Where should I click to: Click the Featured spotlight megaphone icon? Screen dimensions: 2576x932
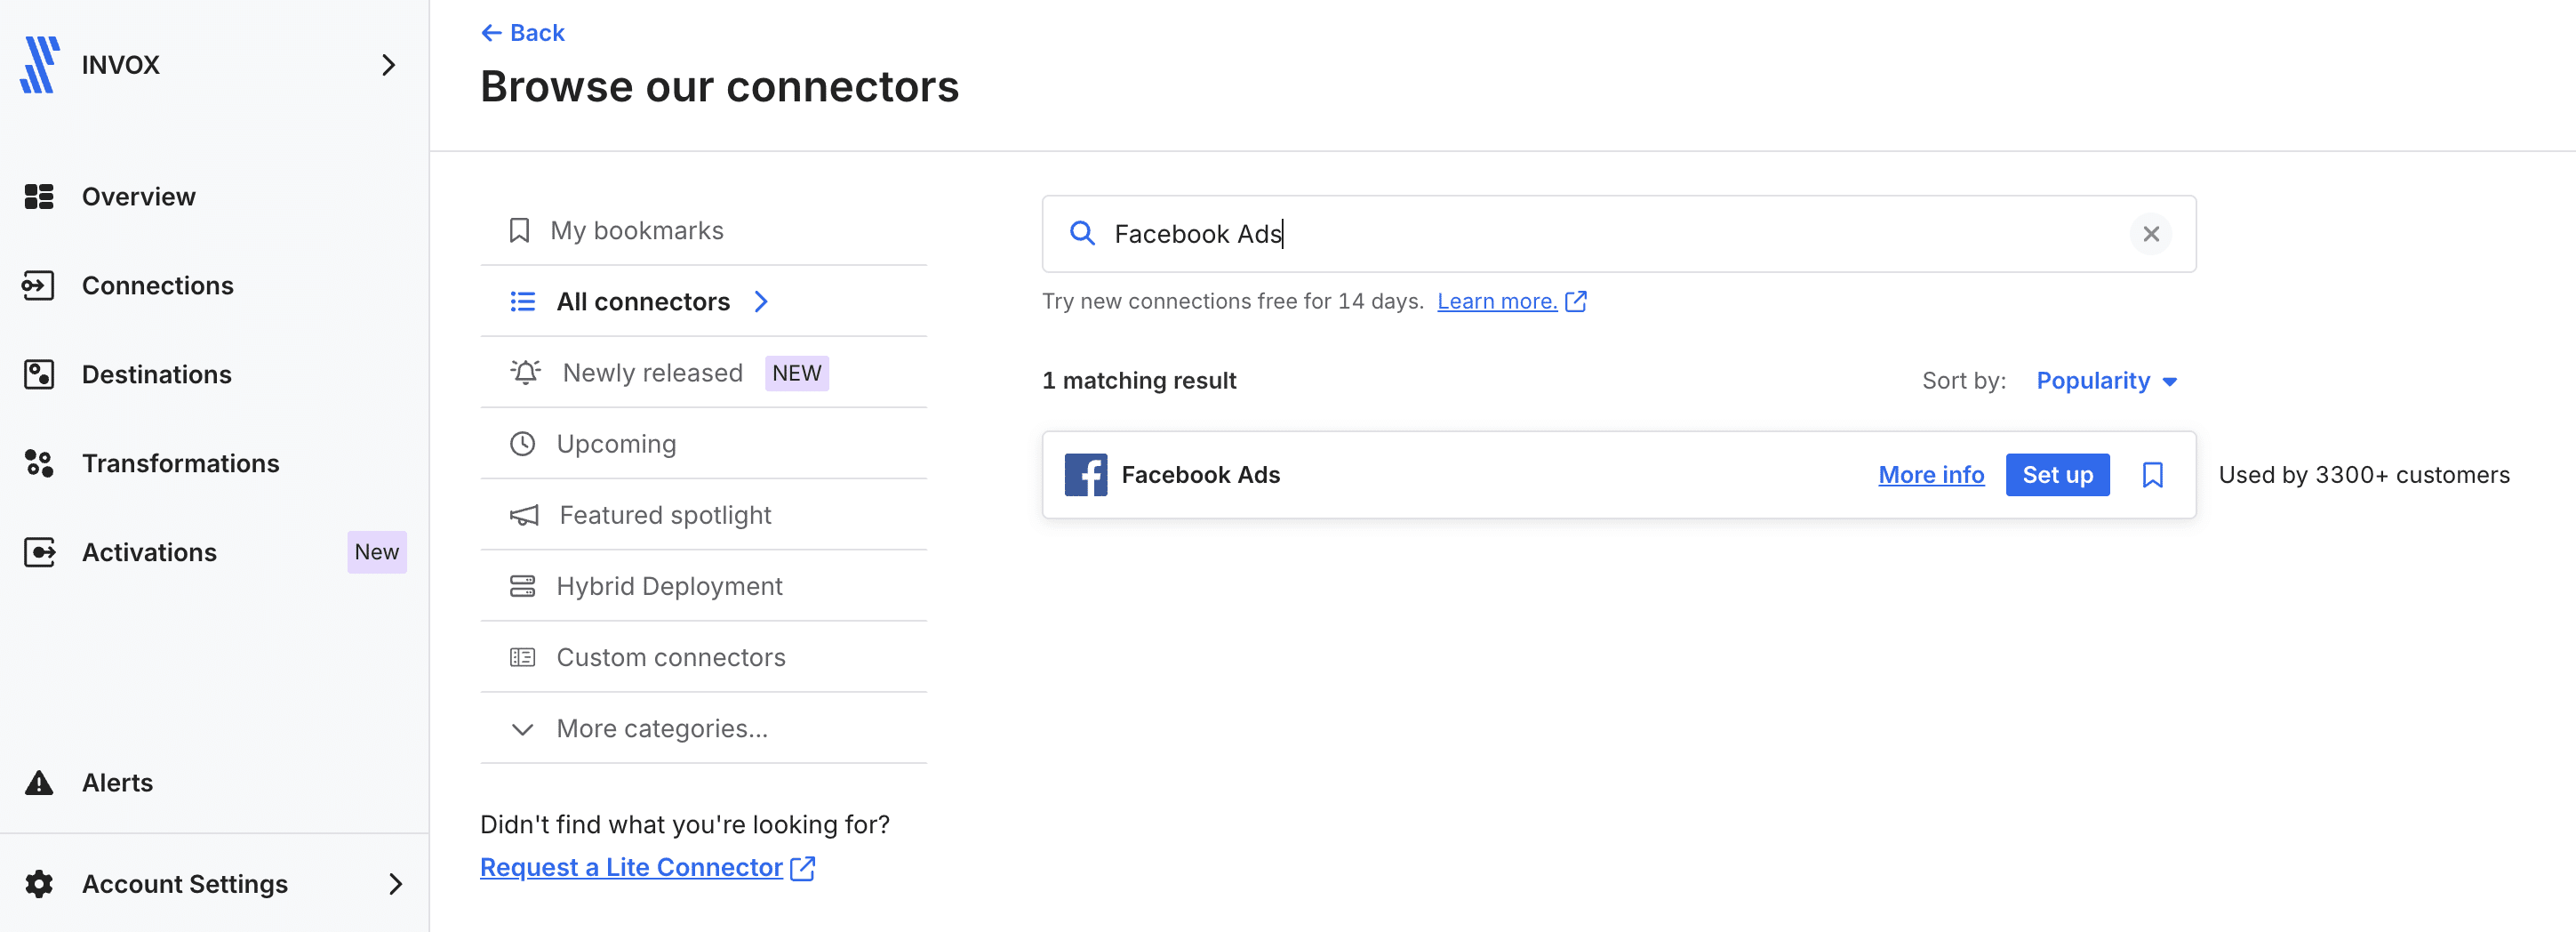point(524,515)
